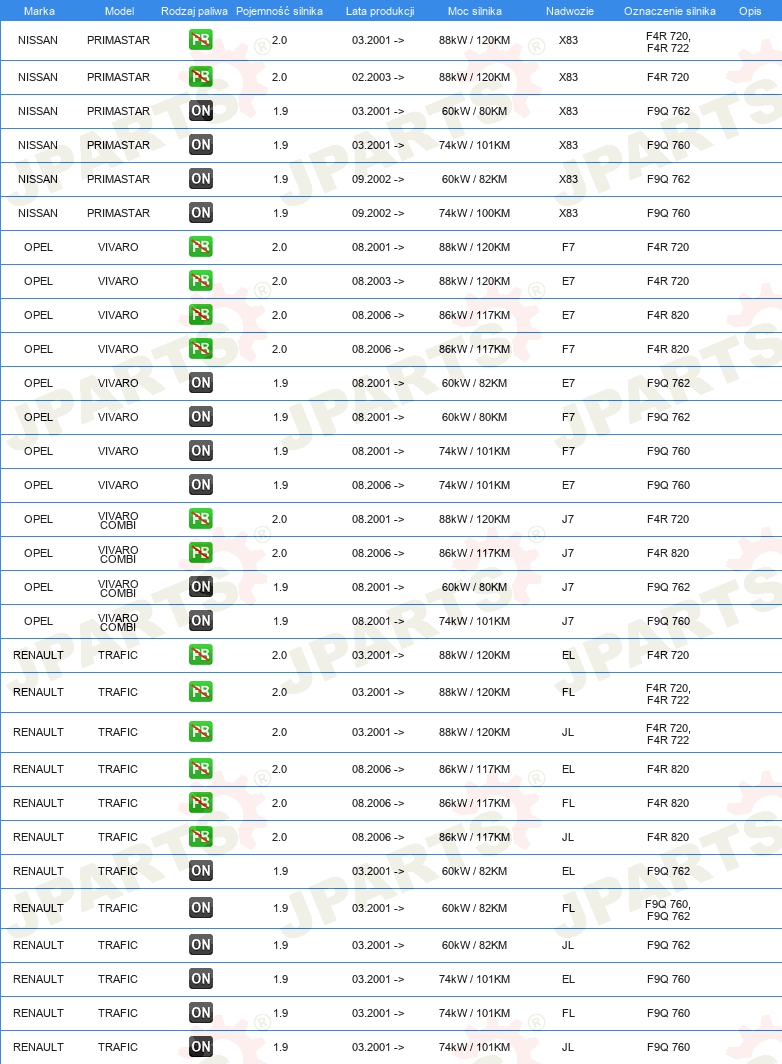Click diesel ON icon in Renault Trafic JL F9Q 760 row
This screenshot has height=1064, width=782.
click(x=200, y=1046)
